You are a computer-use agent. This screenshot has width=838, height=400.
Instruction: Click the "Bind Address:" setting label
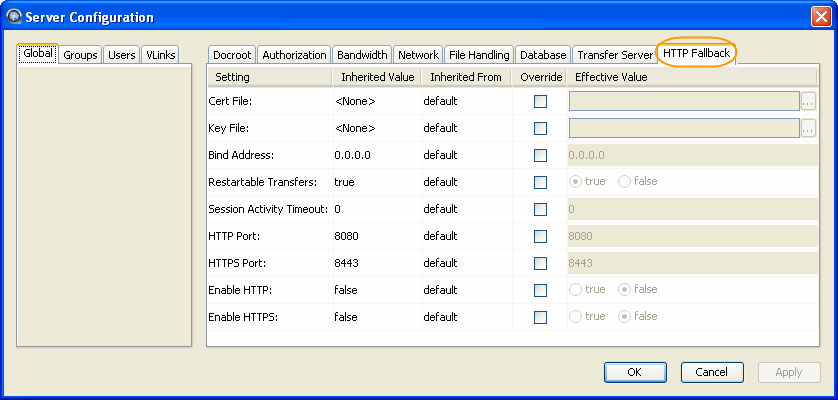click(x=241, y=156)
